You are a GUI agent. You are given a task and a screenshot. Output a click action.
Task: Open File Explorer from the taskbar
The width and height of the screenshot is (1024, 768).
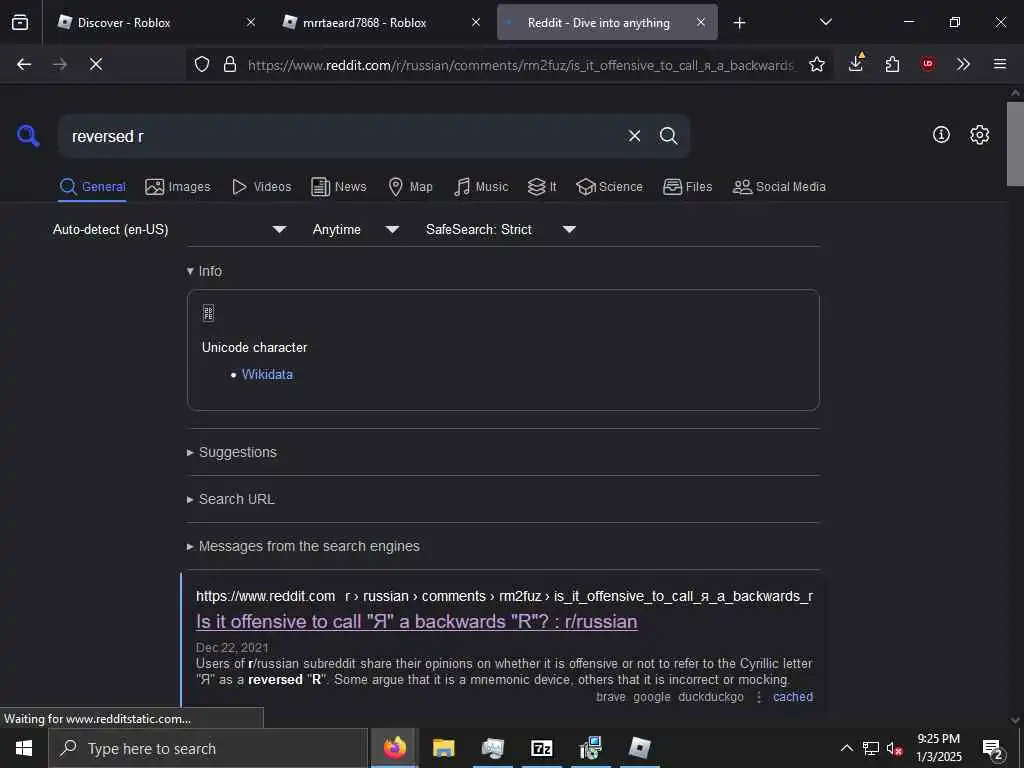(443, 748)
